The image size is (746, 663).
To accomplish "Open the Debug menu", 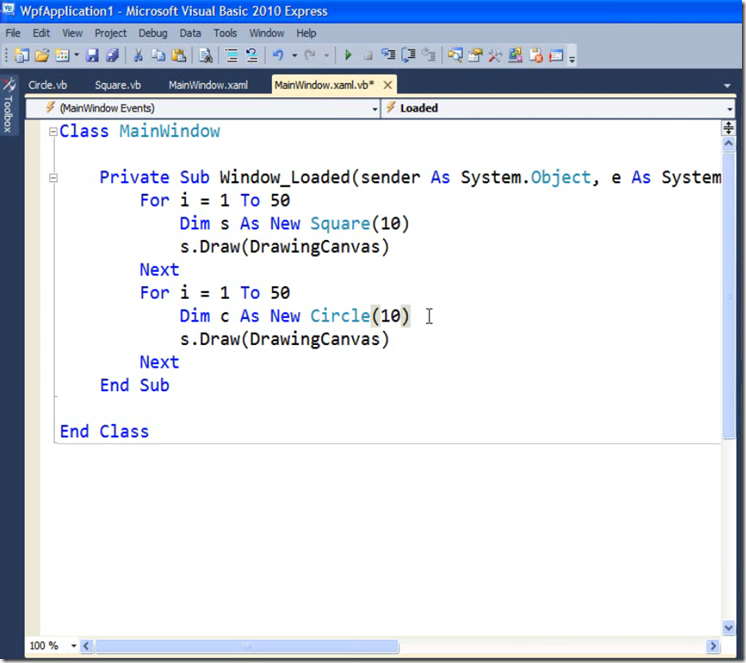I will tap(153, 33).
